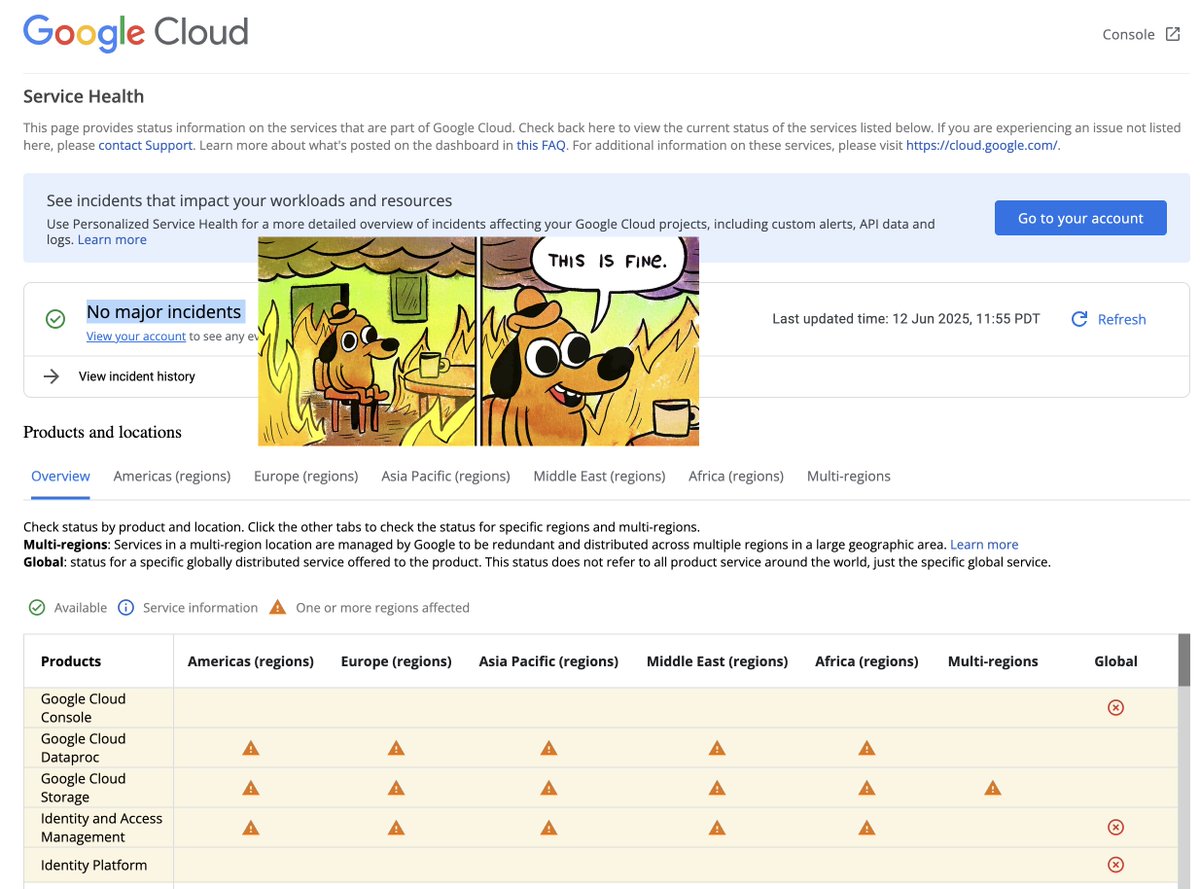
Task: Click the Multi-regions column header
Action: [x=993, y=661]
